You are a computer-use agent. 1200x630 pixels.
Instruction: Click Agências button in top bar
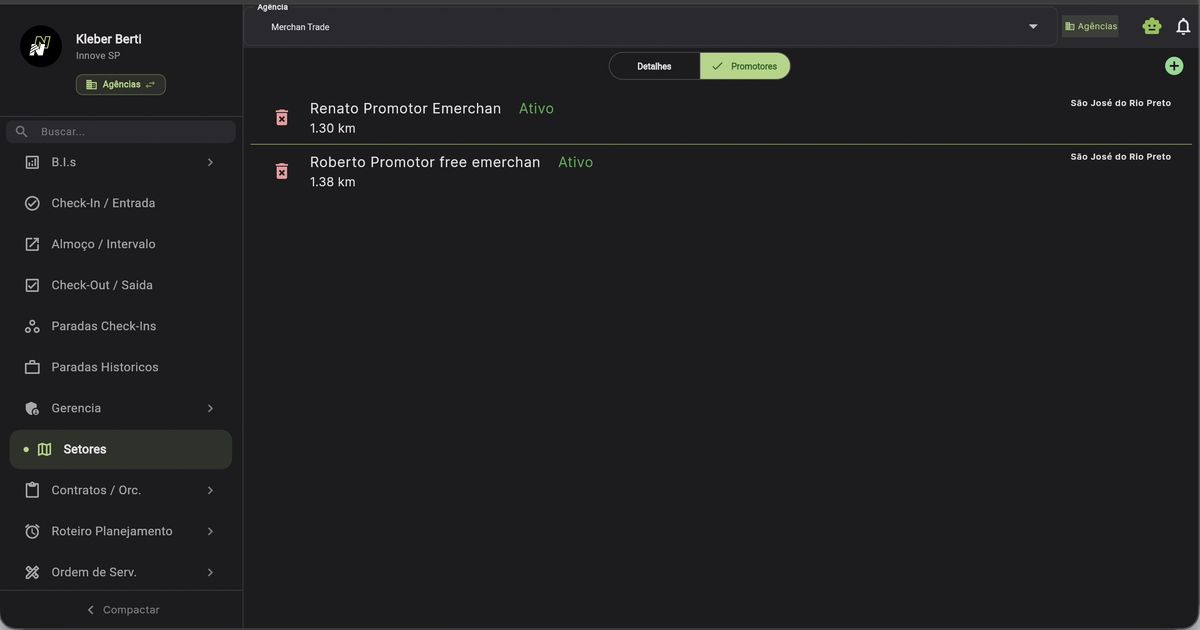coord(1090,27)
